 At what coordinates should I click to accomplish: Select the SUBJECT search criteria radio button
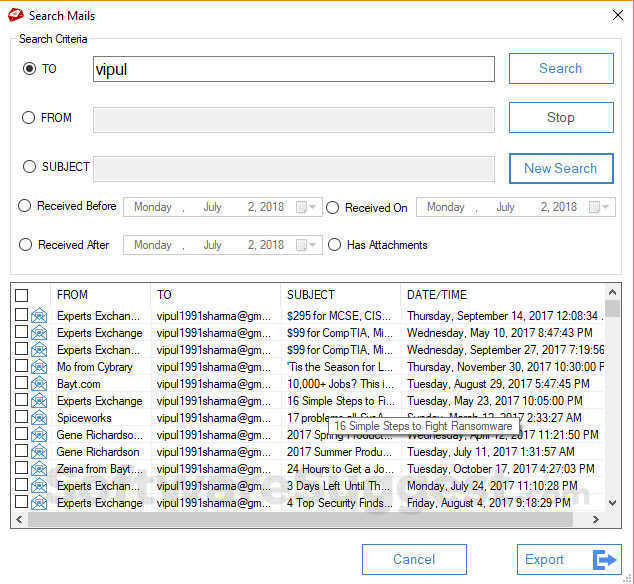click(29, 167)
